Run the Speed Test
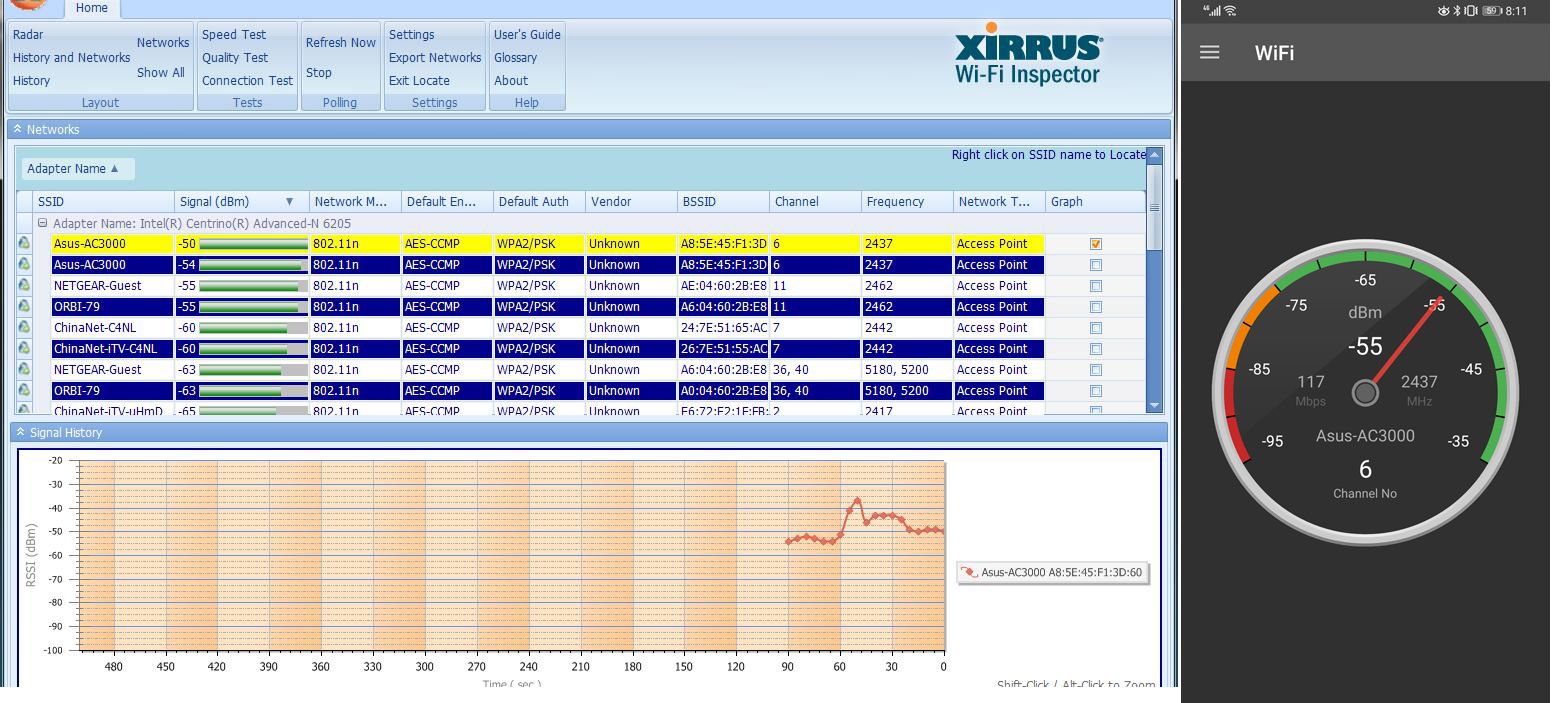The height and width of the screenshot is (703, 1556). pos(234,34)
